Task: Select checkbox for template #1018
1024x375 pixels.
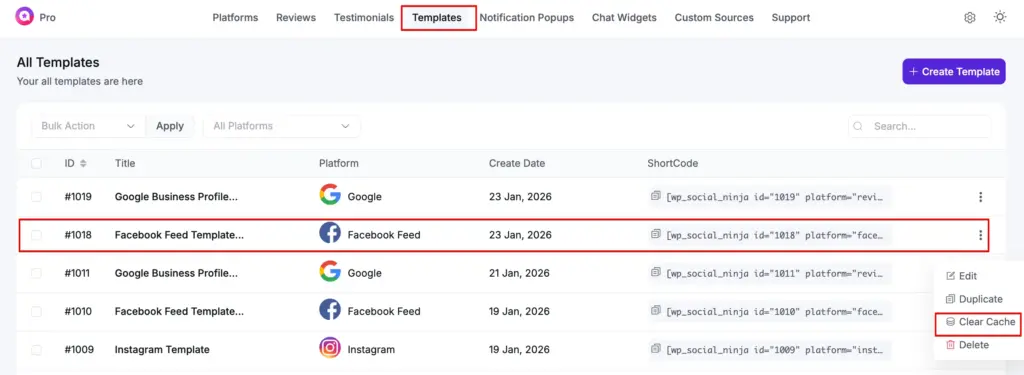Action: point(37,235)
